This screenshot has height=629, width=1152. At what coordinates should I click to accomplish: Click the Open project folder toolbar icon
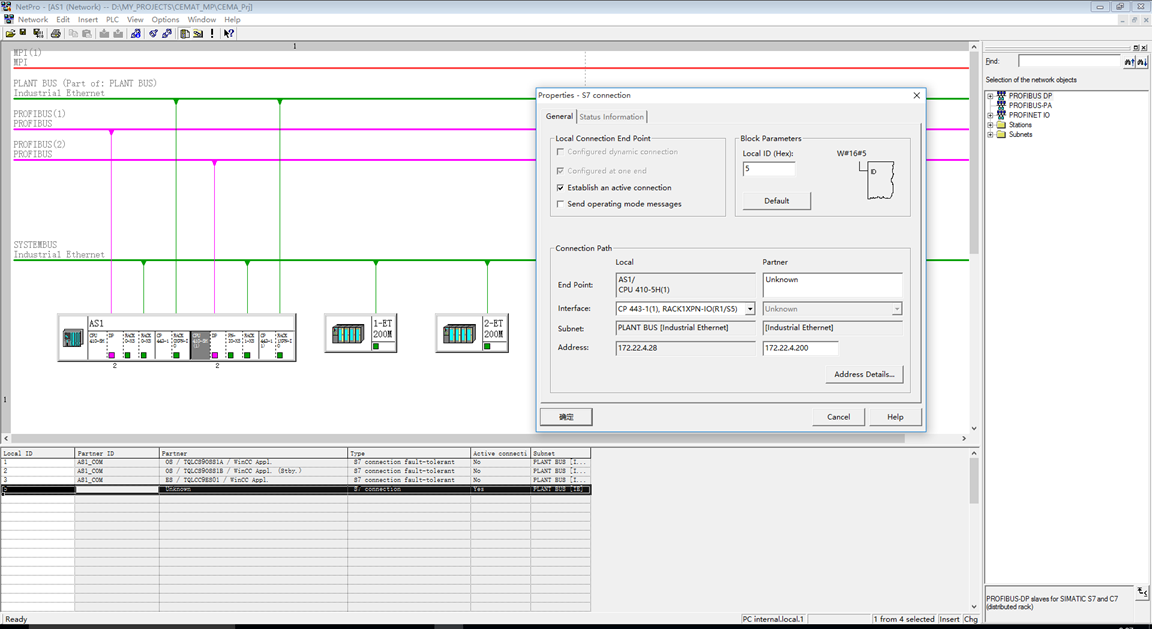(x=10, y=33)
